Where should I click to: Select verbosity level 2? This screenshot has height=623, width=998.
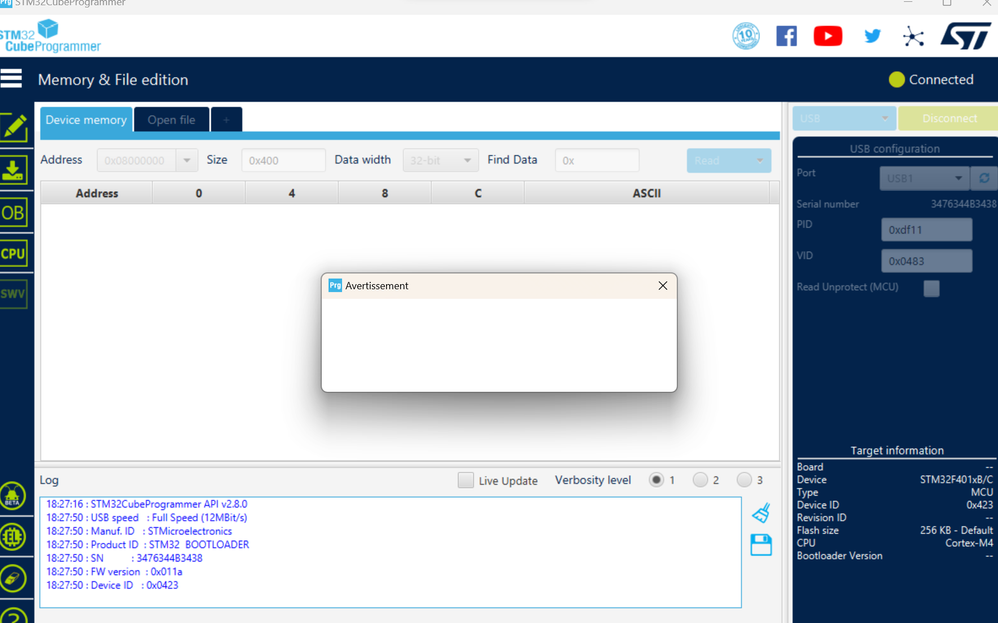coord(700,480)
